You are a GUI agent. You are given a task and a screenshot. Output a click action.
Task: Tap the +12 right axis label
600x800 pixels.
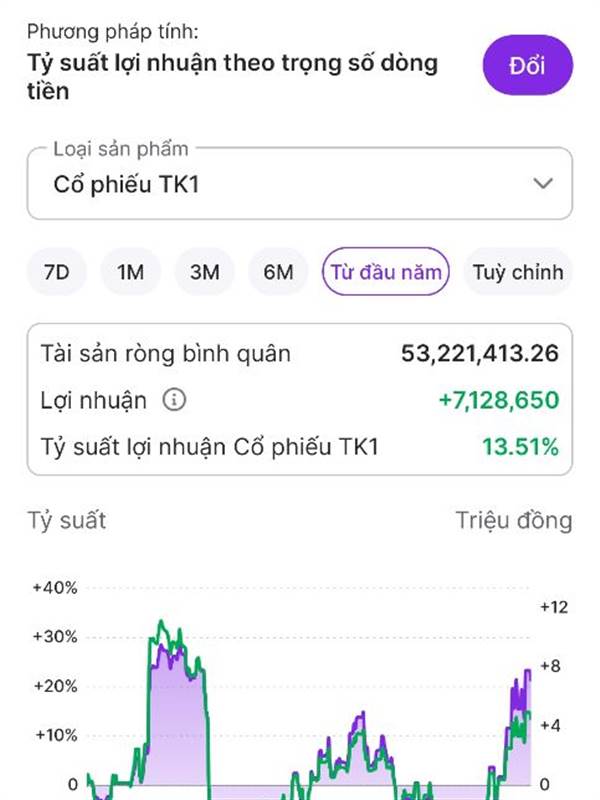click(553, 606)
